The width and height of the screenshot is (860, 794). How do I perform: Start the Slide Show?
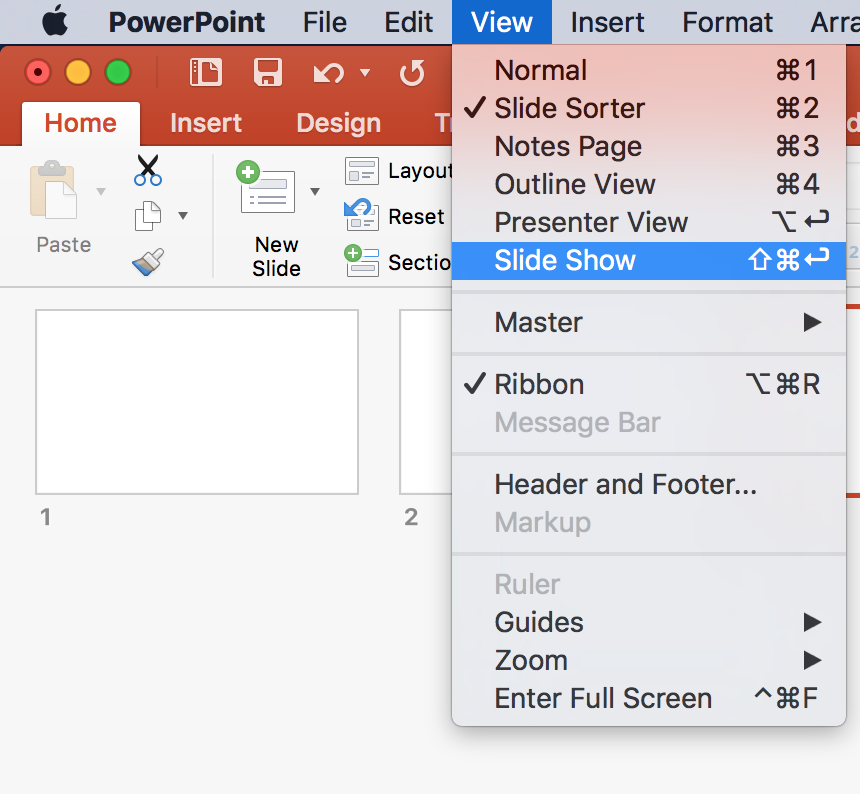pos(649,260)
